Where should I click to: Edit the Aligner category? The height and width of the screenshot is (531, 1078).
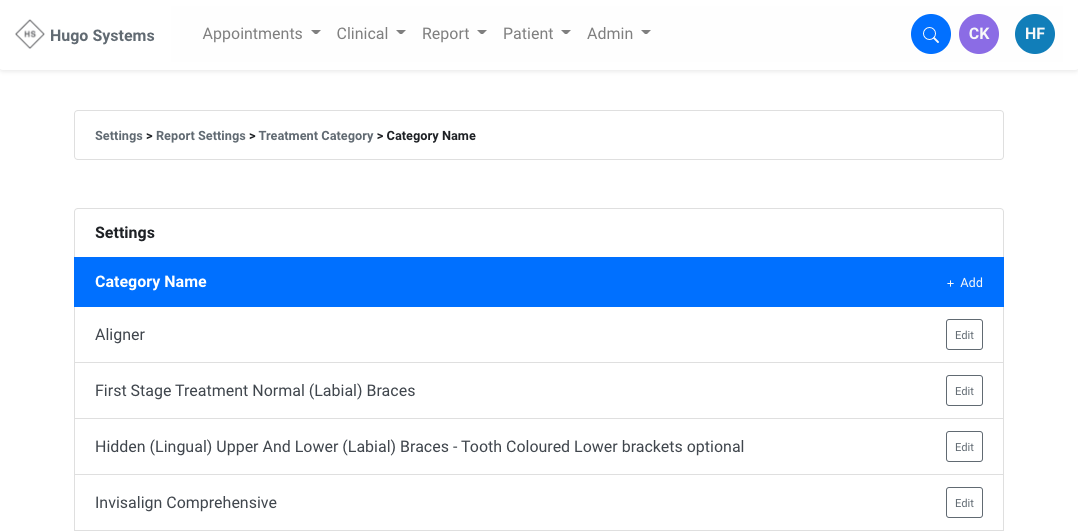click(964, 334)
